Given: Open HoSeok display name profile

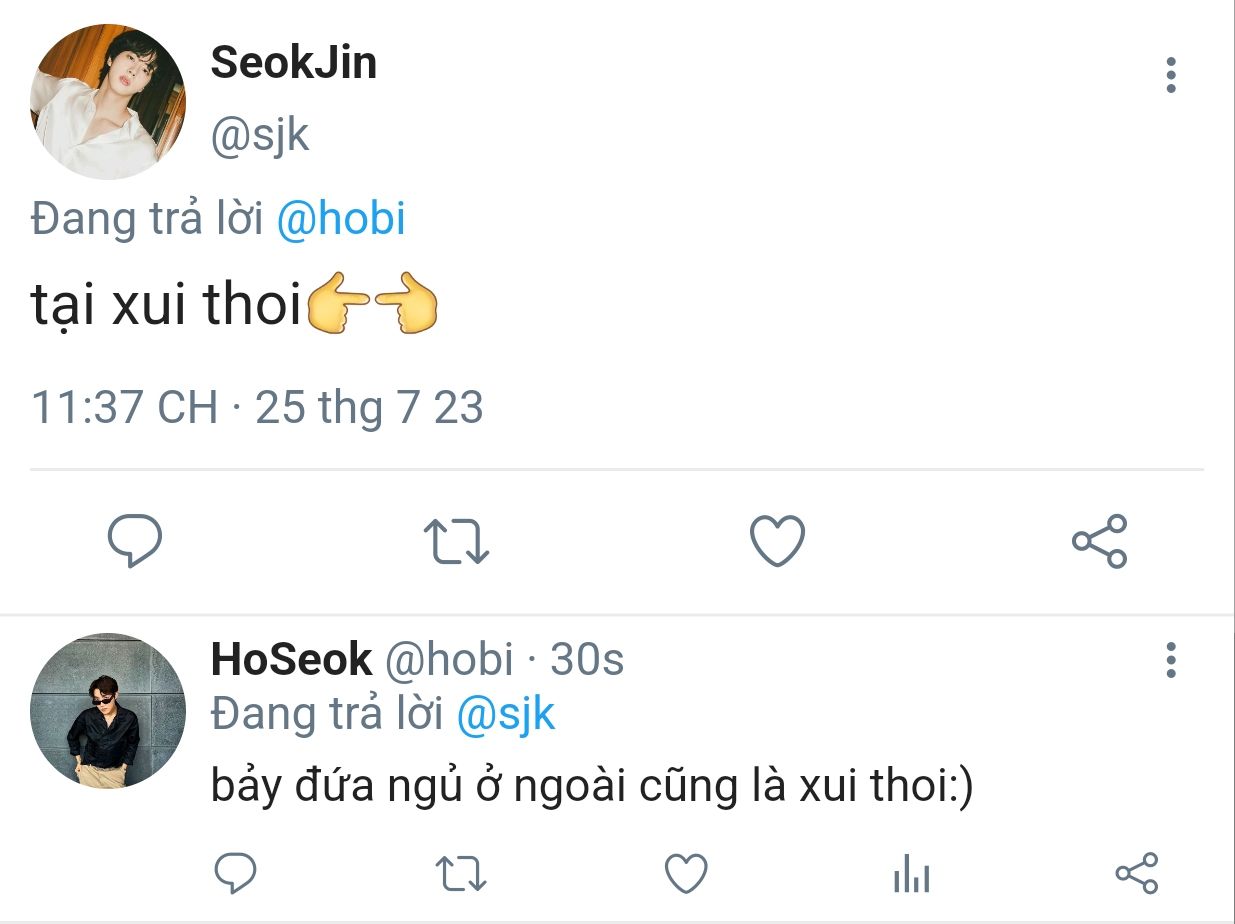Looking at the screenshot, I should pos(291,660).
